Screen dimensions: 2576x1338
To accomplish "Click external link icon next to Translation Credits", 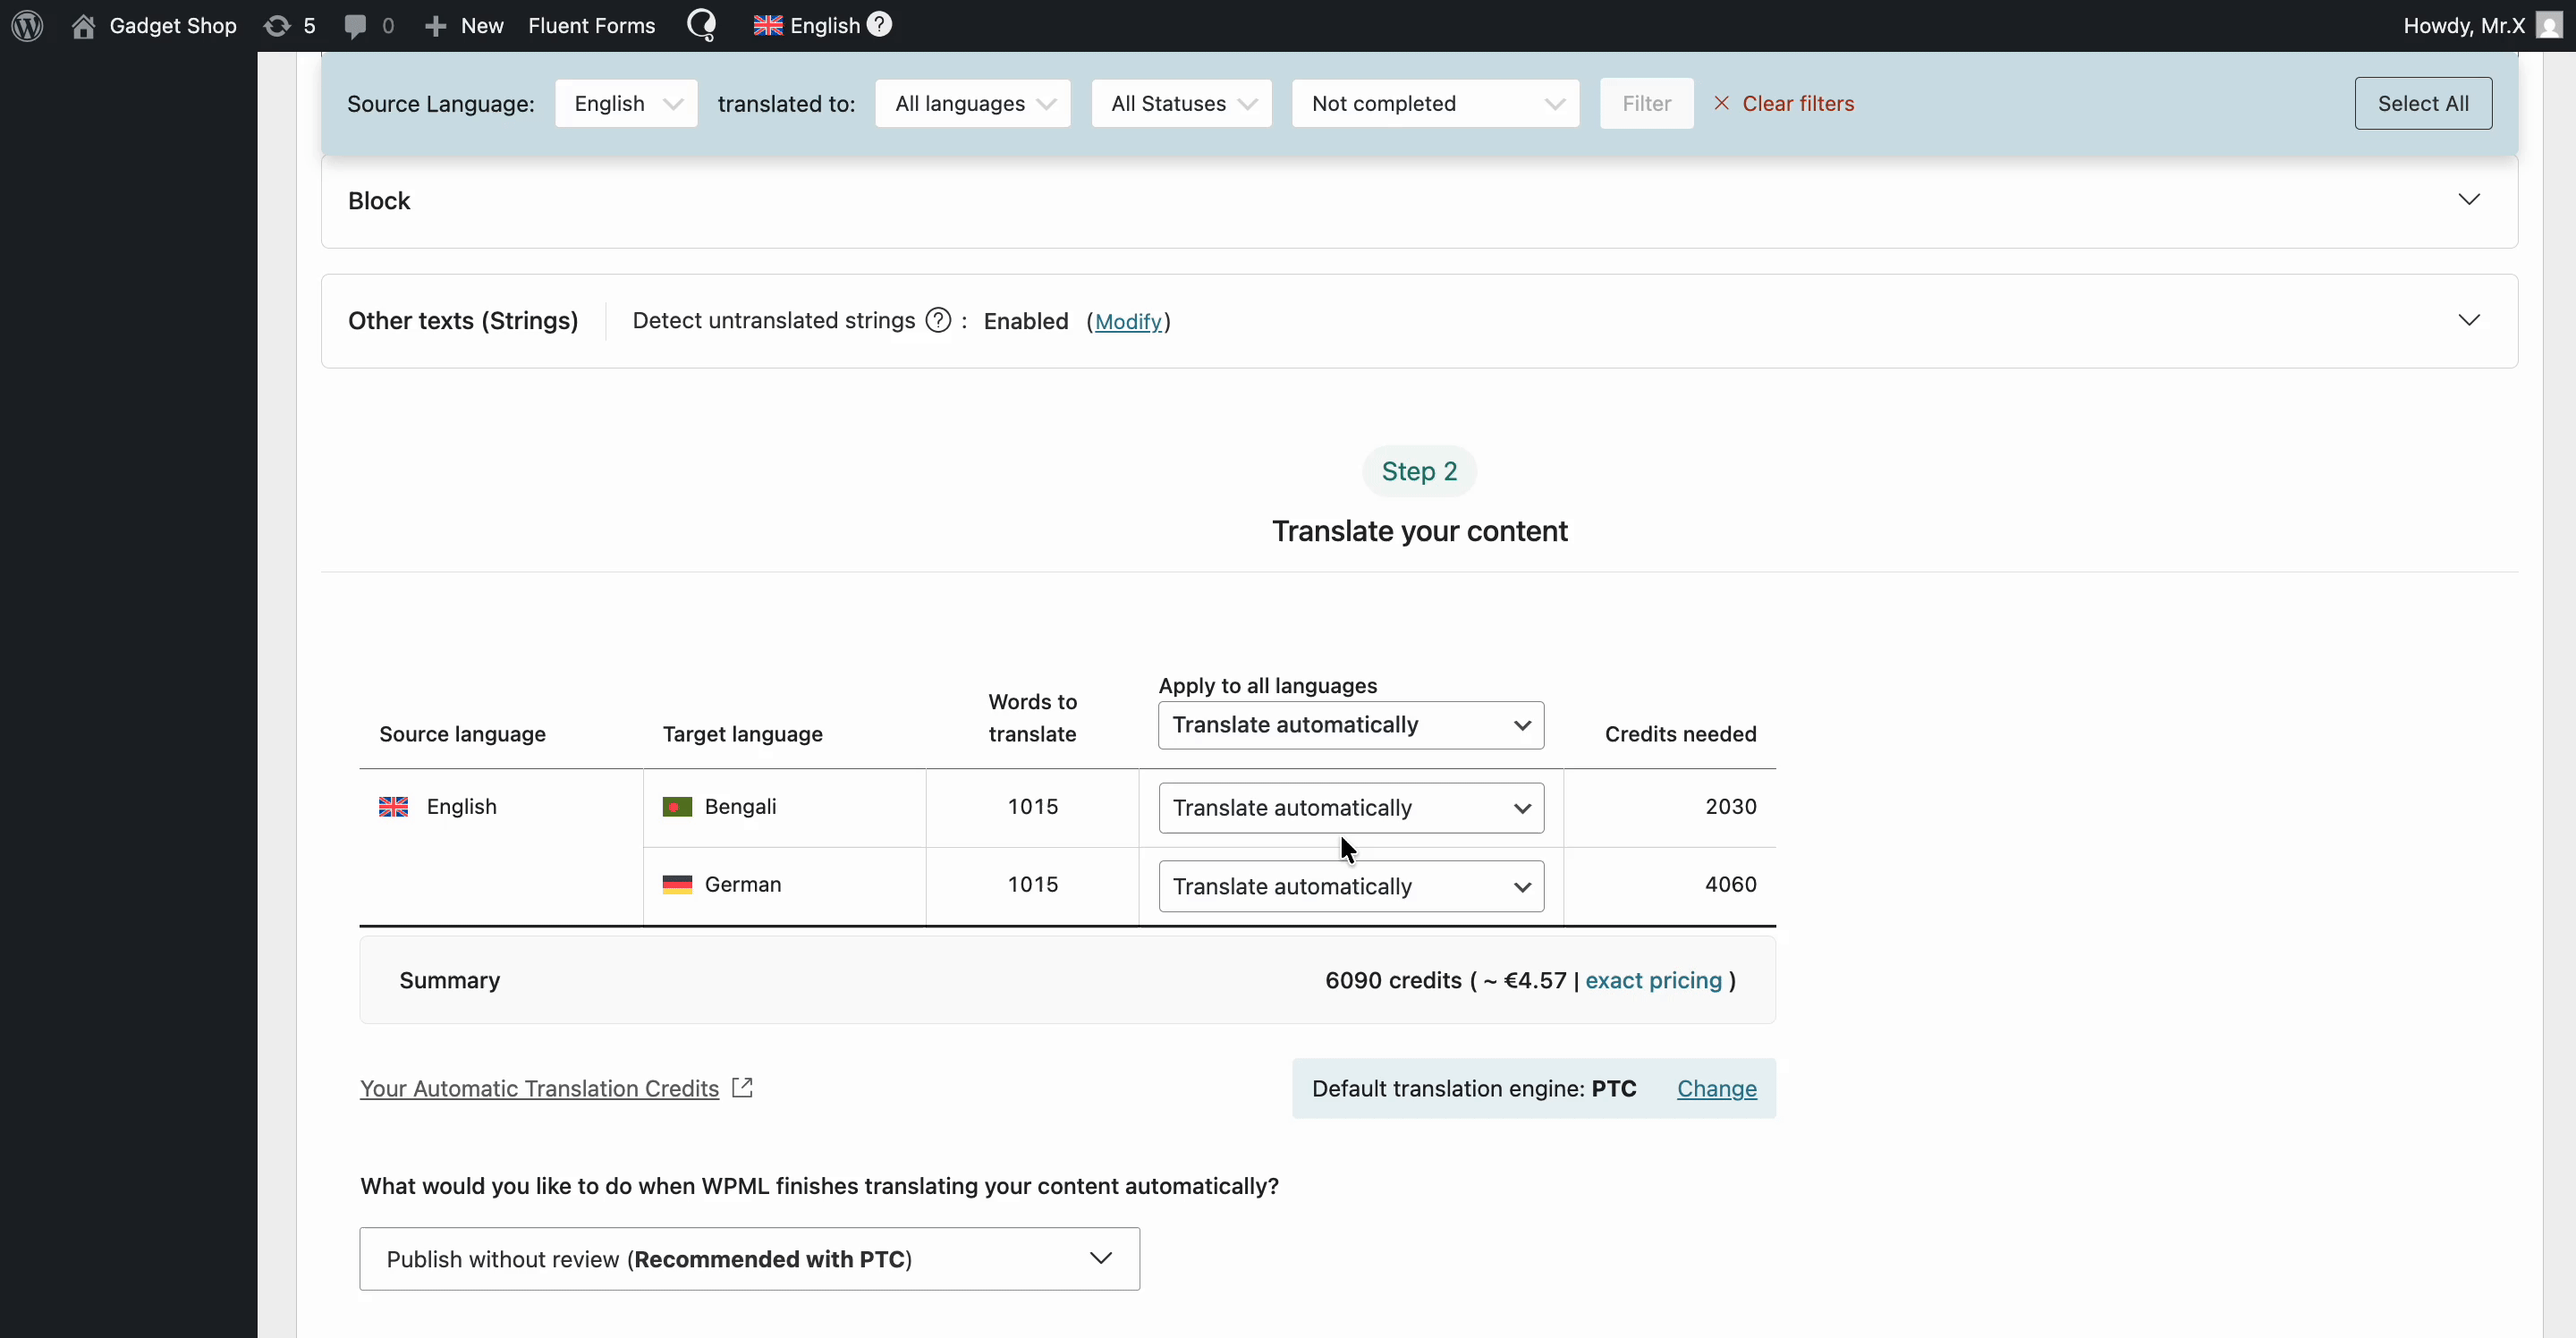I will click(742, 1087).
